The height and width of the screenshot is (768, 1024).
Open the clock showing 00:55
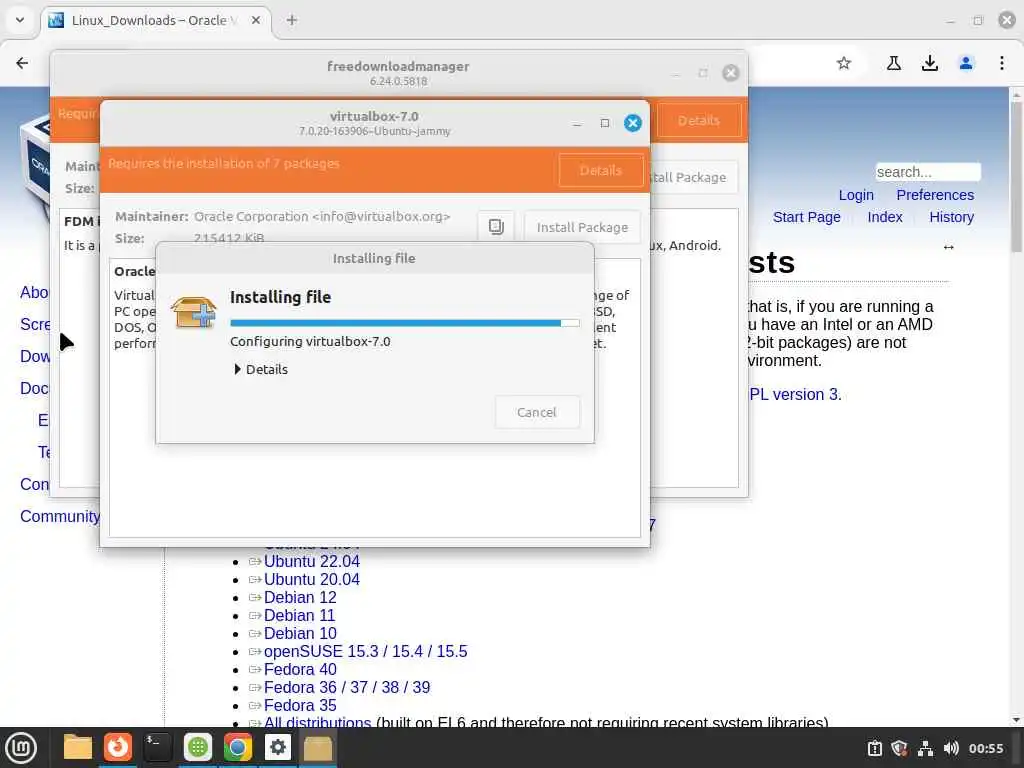tap(985, 748)
